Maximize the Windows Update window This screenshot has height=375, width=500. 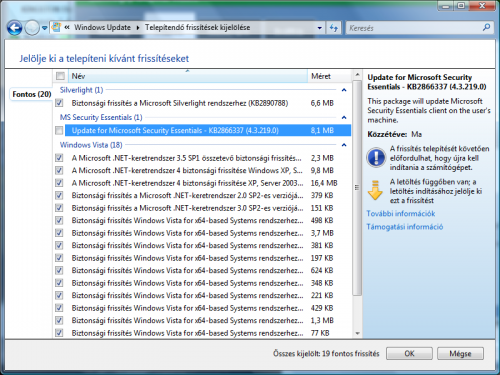pyautogui.click(x=461, y=6)
